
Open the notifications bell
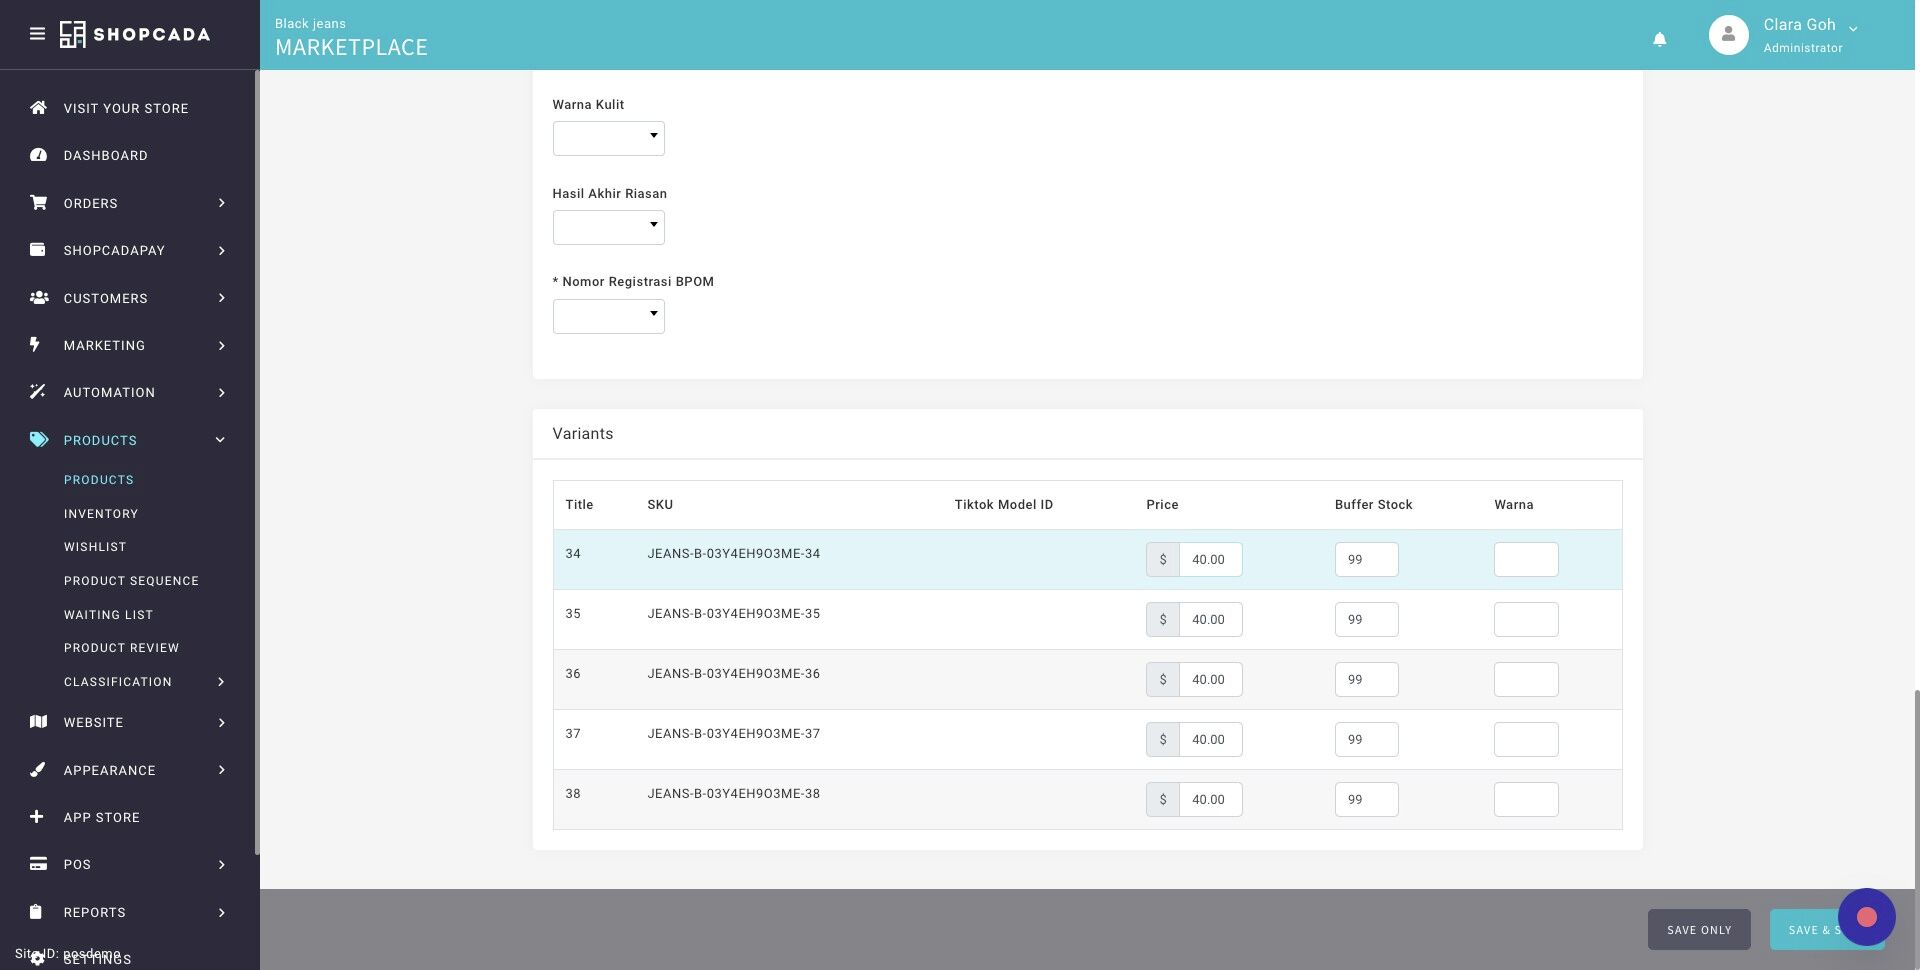[1659, 39]
